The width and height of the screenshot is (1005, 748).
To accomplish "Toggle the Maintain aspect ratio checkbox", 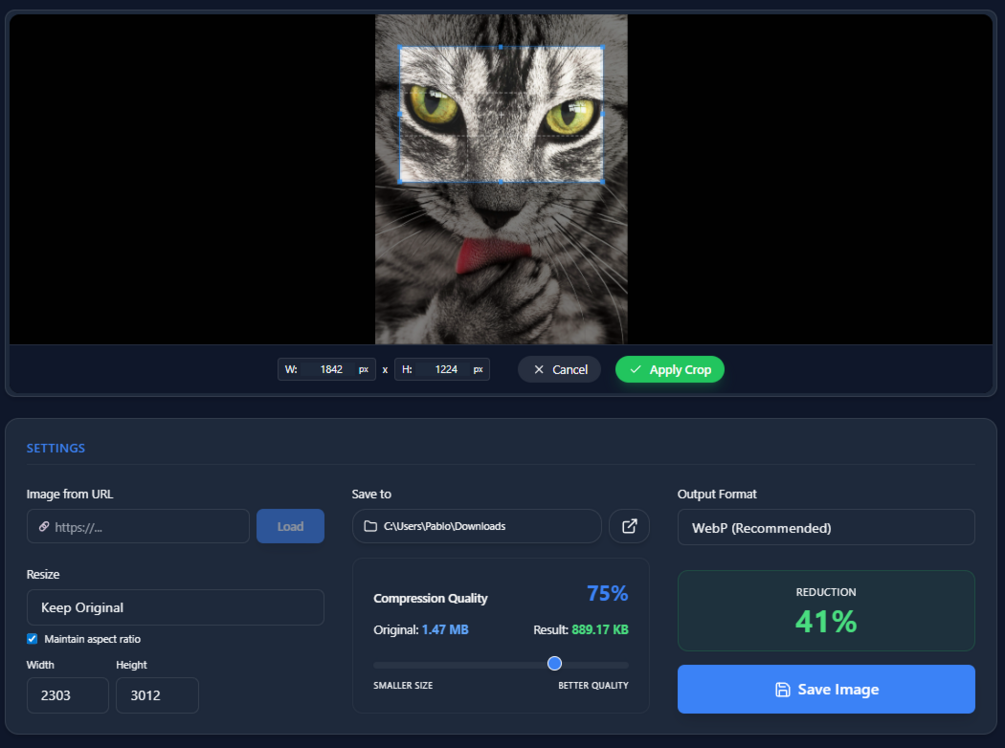I will [x=32, y=639].
